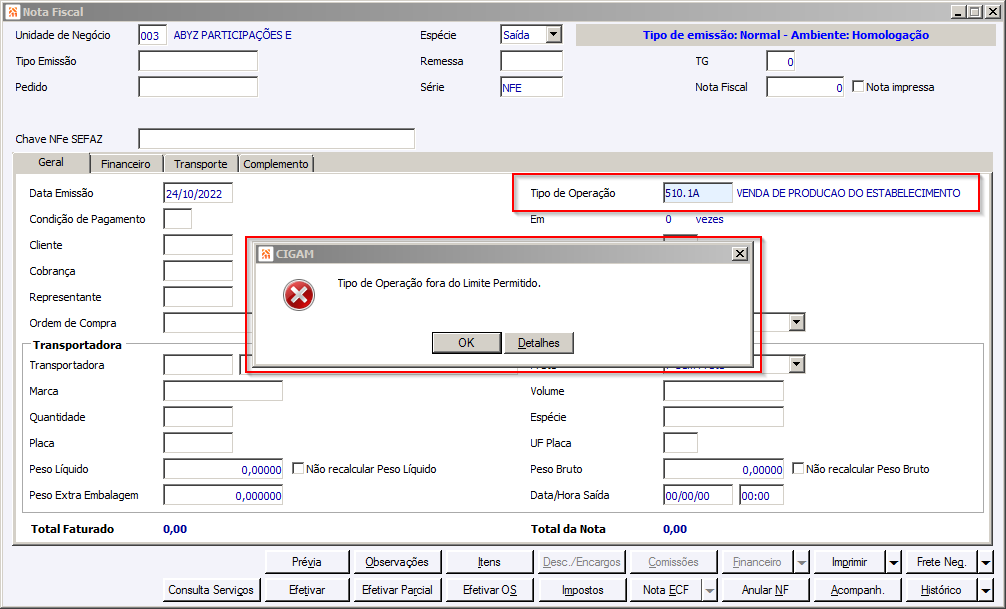Expand the Imprimir button arrow

point(894,562)
